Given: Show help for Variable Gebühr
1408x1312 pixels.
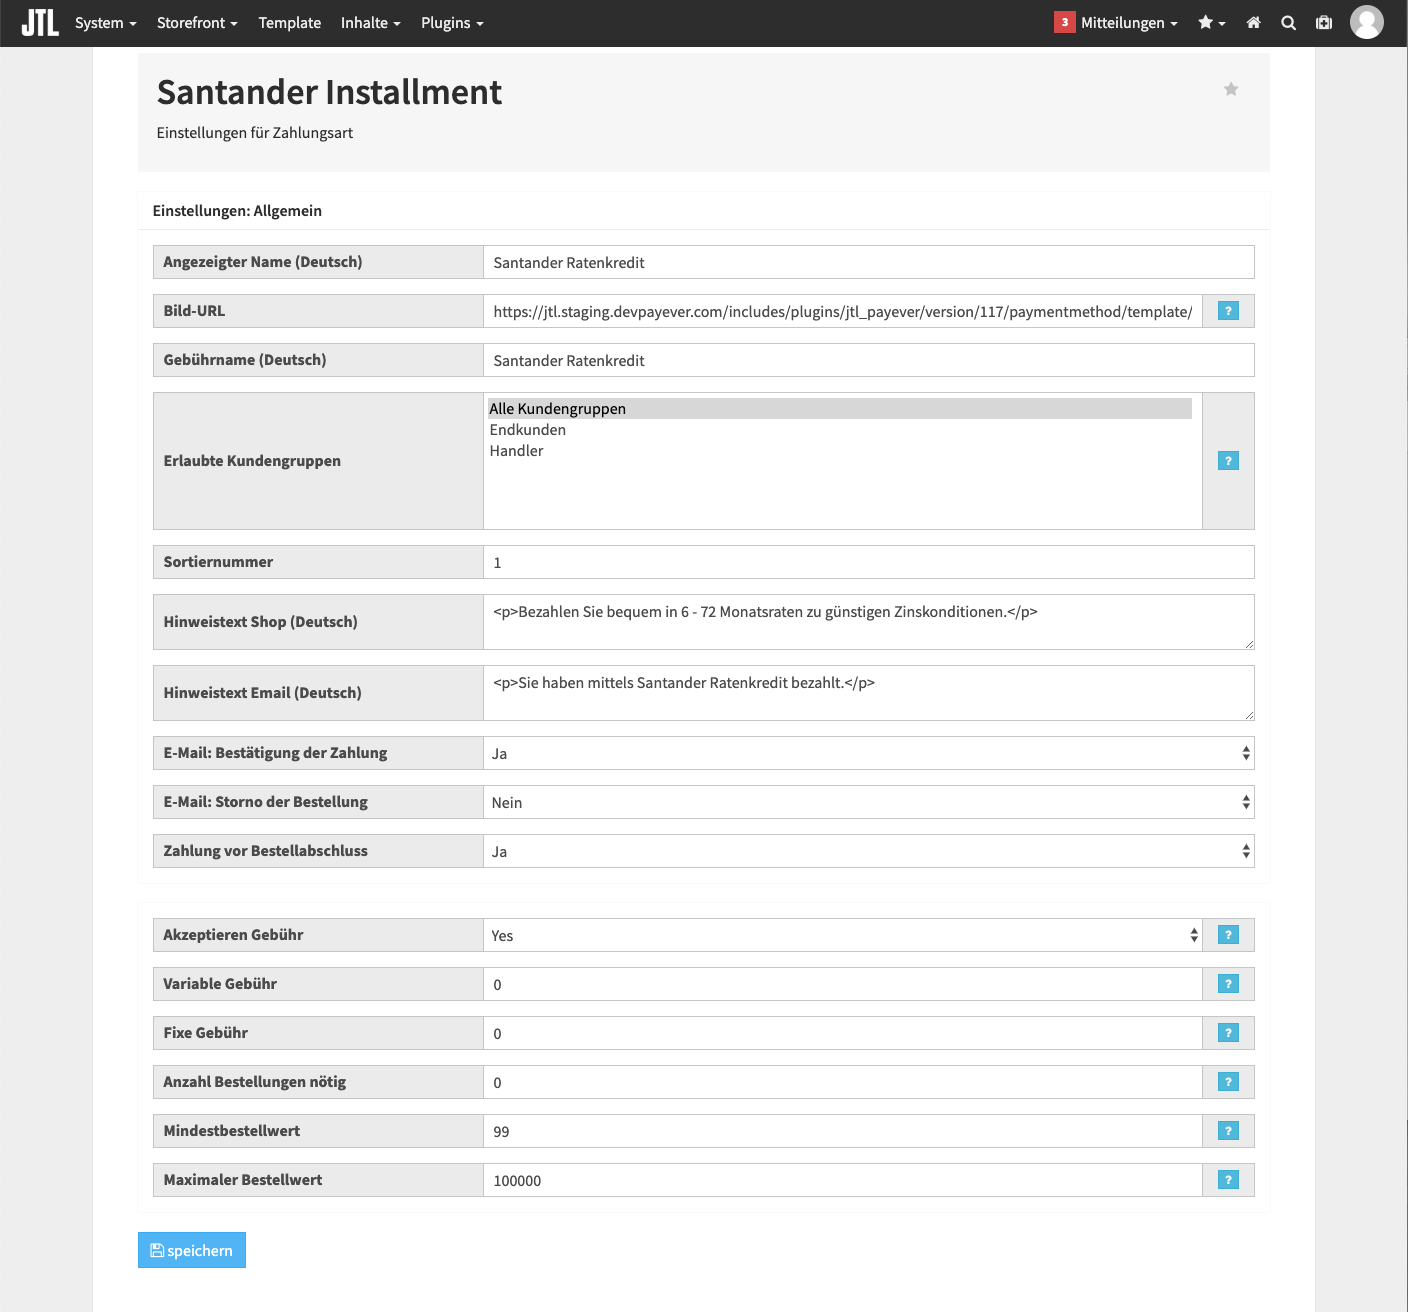Looking at the screenshot, I should tap(1228, 984).
